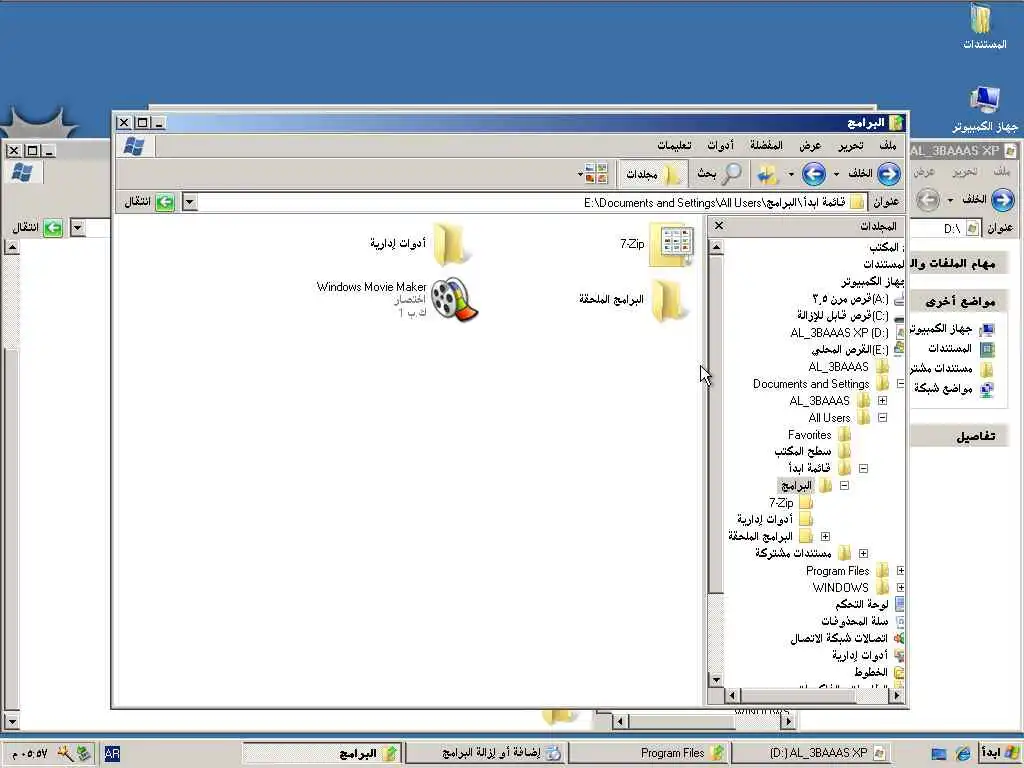The width and height of the screenshot is (1024, 768).
Task: Switch to (D:) AL_3BAAAS XP taskbar button
Action: (812, 753)
